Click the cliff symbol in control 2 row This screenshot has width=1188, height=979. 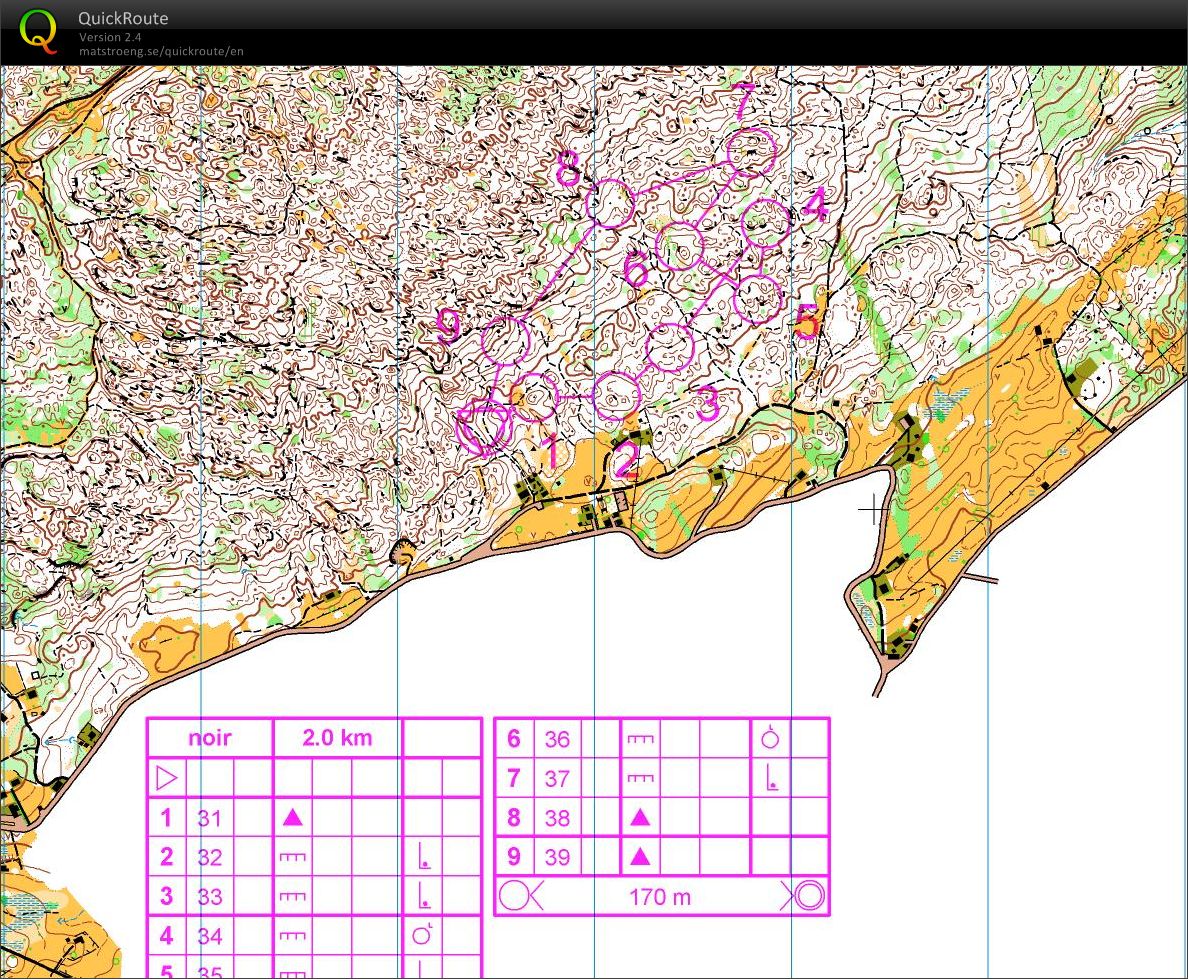[x=292, y=856]
